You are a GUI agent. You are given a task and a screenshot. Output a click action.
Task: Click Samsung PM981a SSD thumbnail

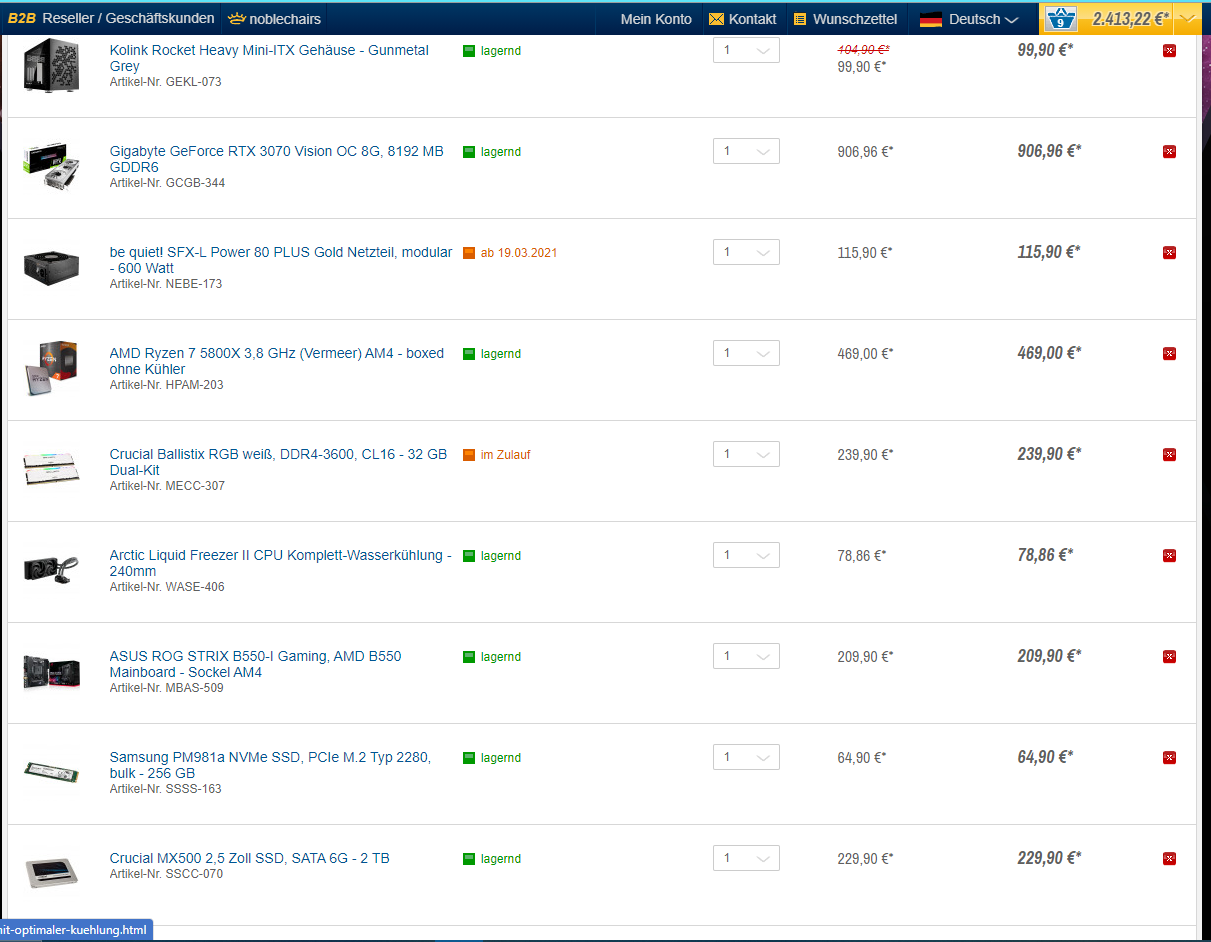[51, 771]
